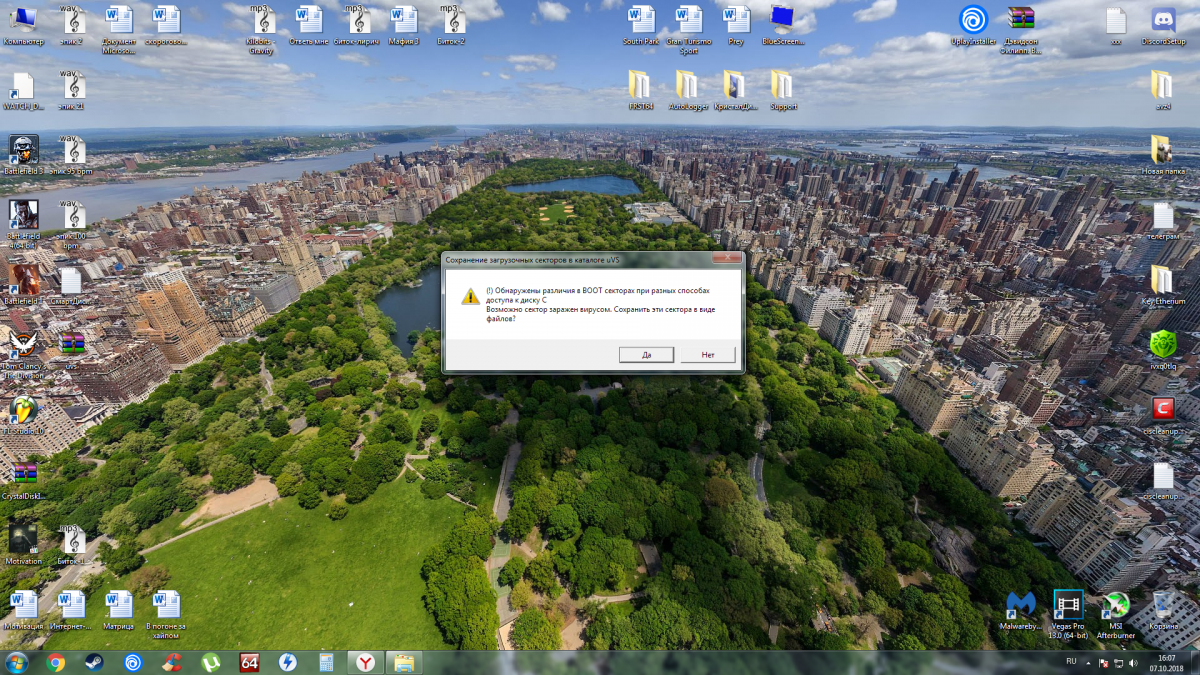
Task: Open the Биток-2 mp3 file
Action: tap(454, 26)
